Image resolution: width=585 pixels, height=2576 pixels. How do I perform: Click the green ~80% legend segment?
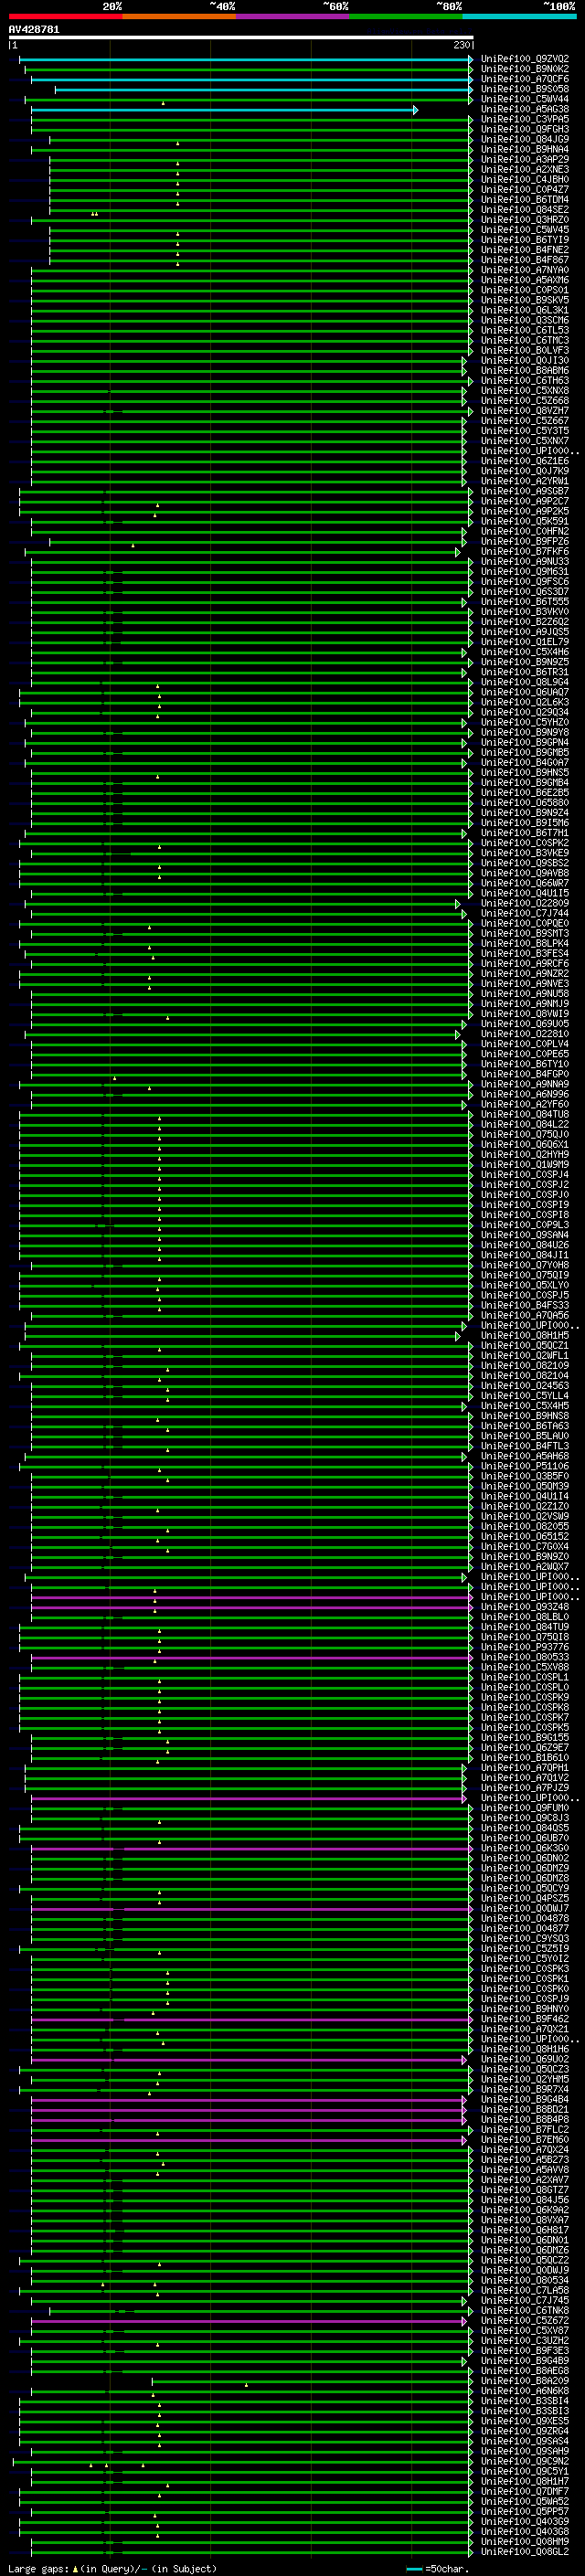406,16
